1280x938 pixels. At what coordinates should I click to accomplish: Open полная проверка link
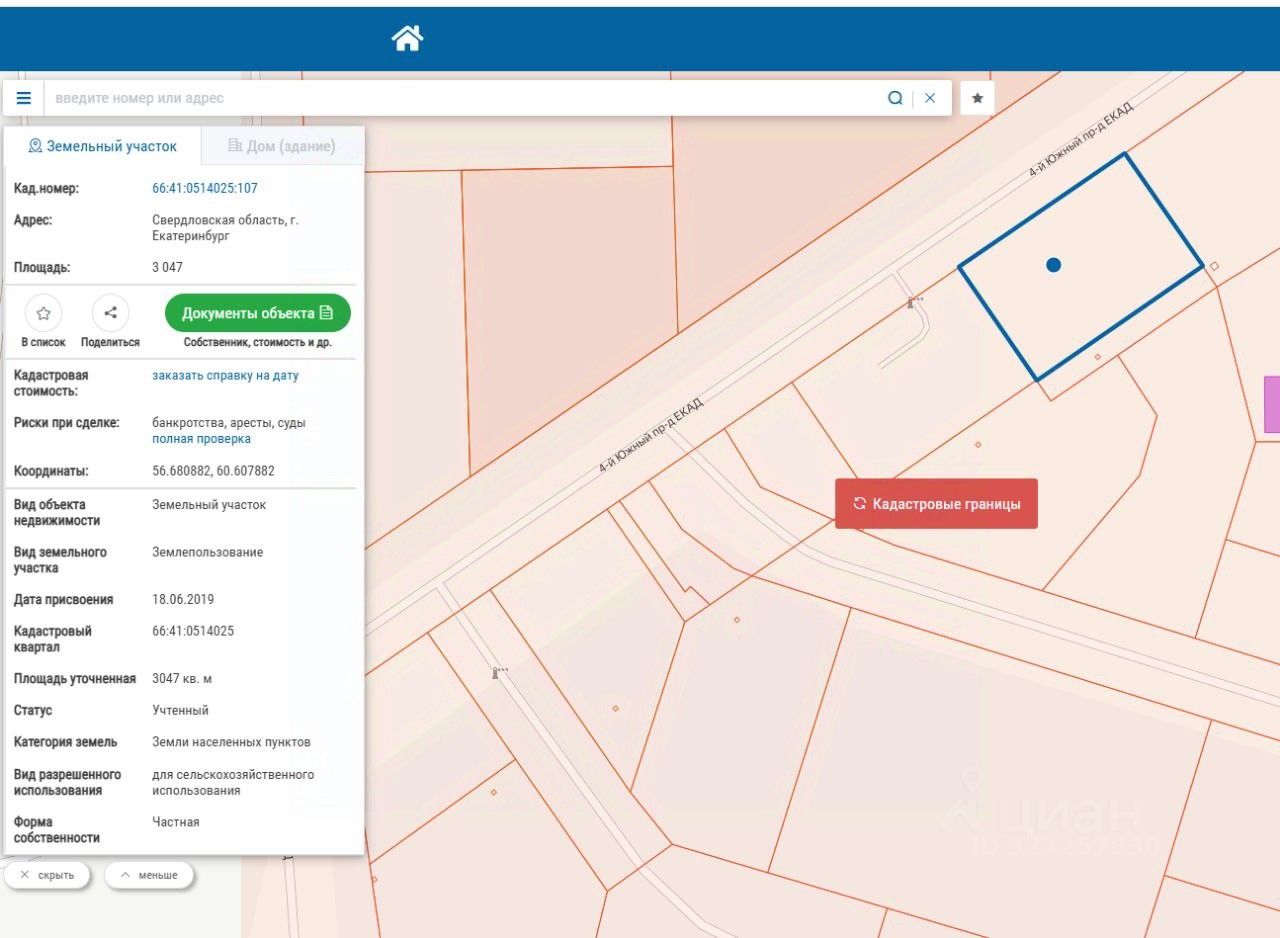[x=201, y=439]
